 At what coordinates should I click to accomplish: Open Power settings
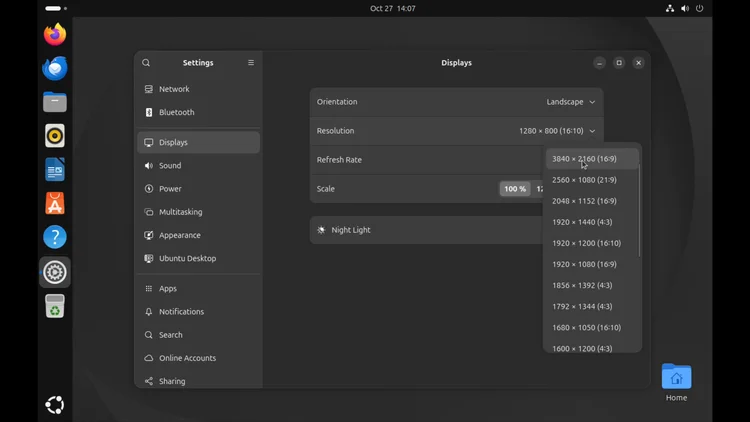pos(199,189)
